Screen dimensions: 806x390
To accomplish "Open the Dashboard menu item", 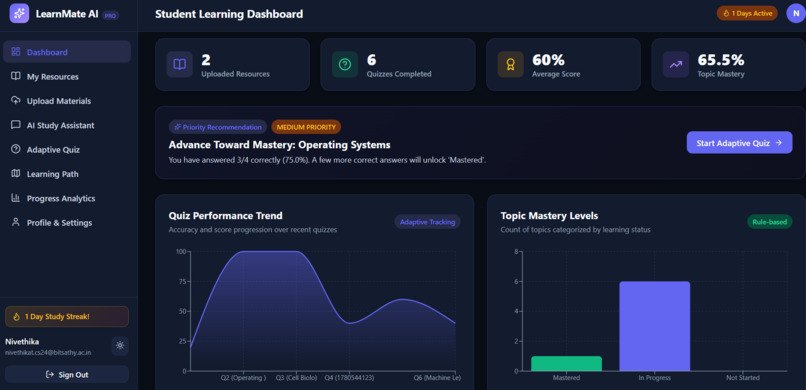I will pyautogui.click(x=67, y=52).
